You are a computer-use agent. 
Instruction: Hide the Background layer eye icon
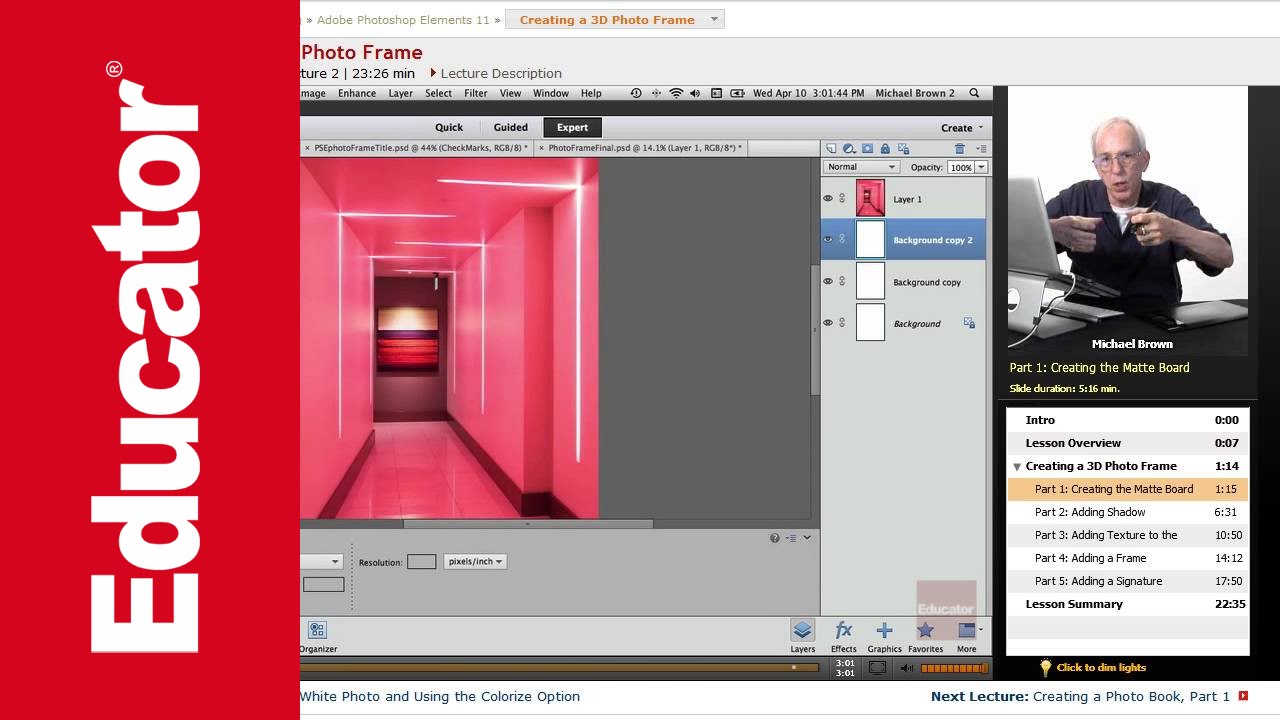[x=828, y=323]
